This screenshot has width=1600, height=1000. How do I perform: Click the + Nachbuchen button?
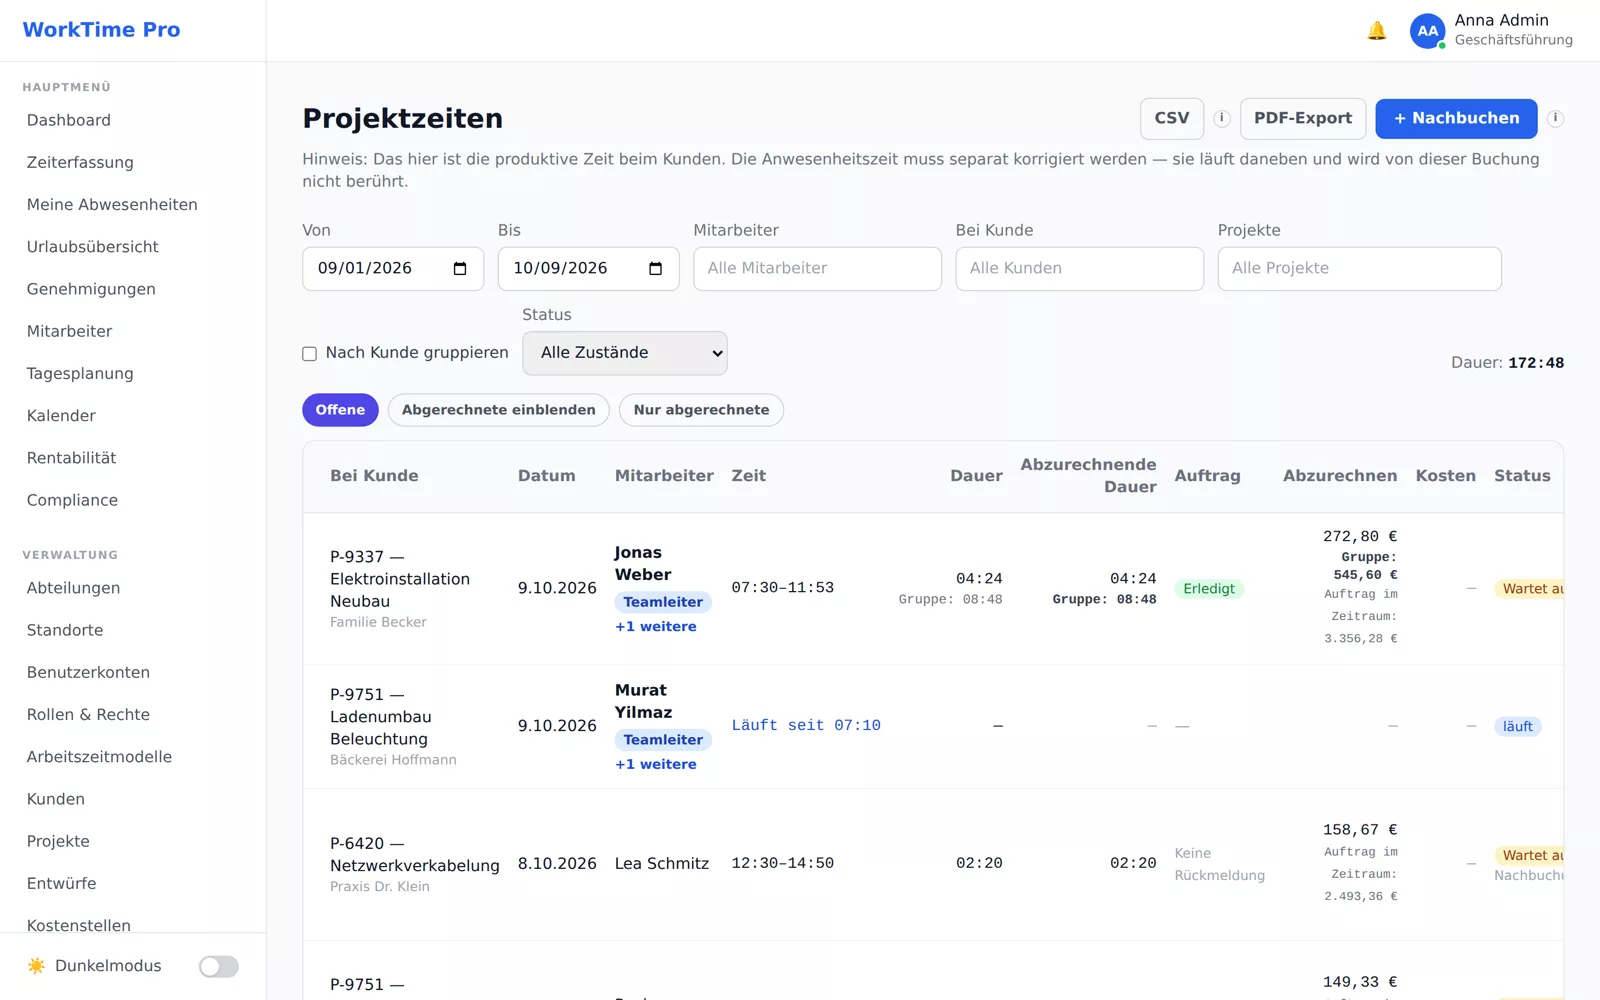[1456, 119]
